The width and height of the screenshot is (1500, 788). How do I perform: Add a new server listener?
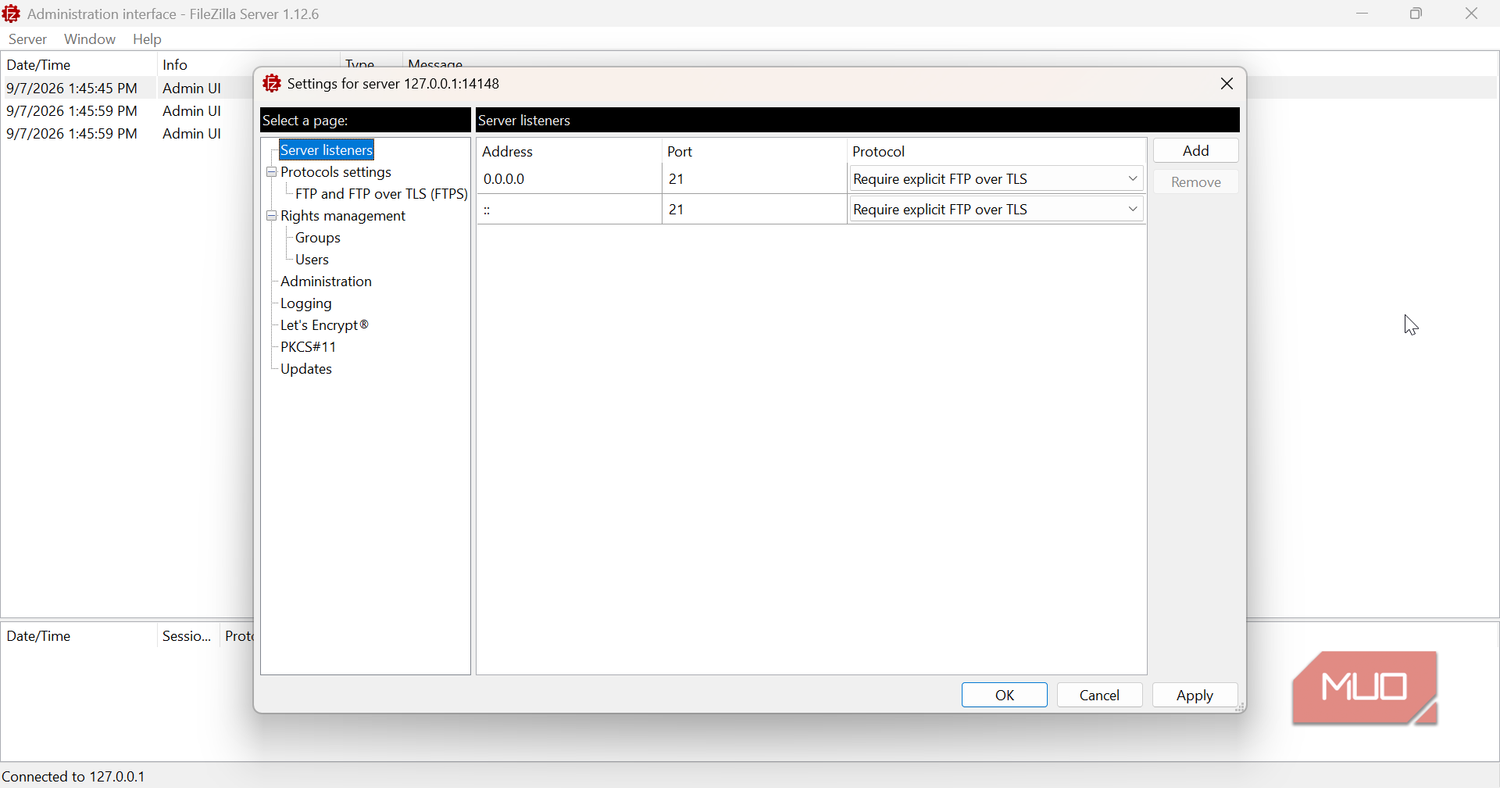[1196, 151]
